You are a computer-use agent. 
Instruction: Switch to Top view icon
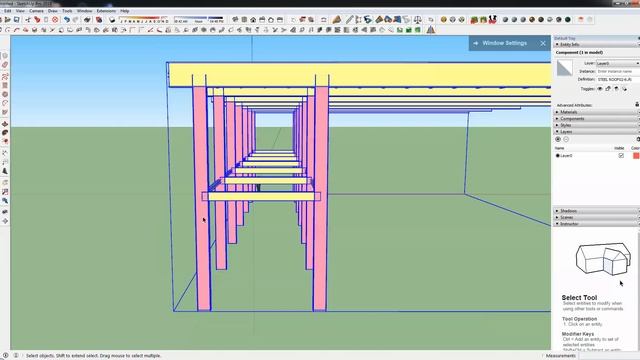(x=244, y=20)
